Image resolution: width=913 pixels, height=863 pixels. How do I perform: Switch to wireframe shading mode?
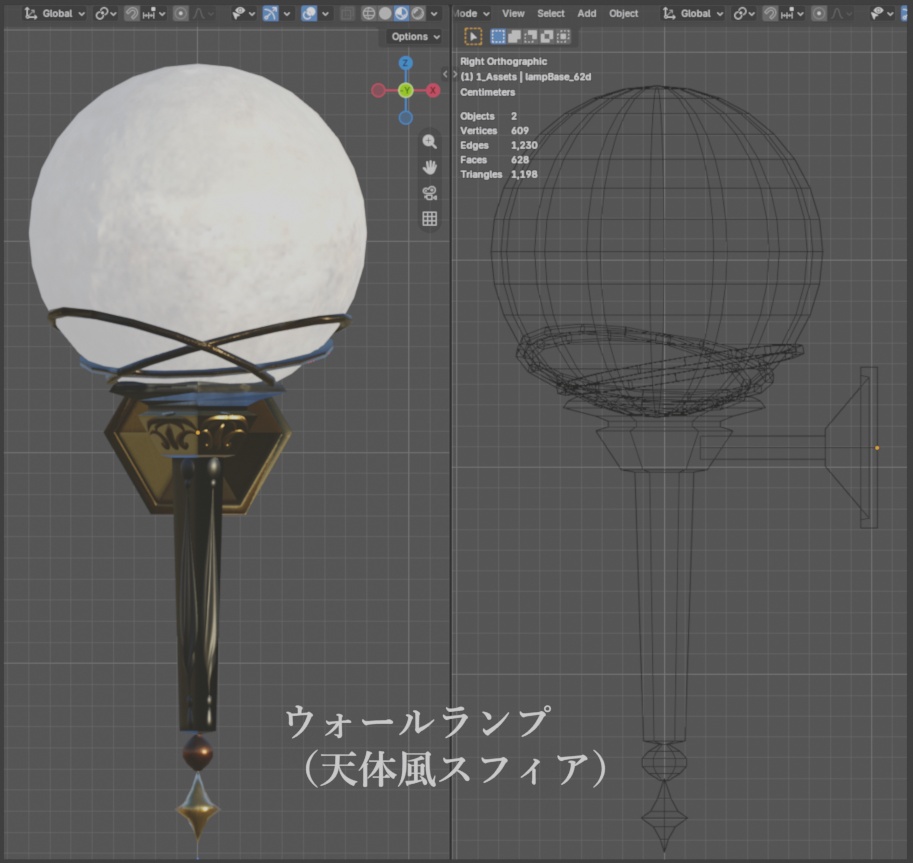(369, 13)
